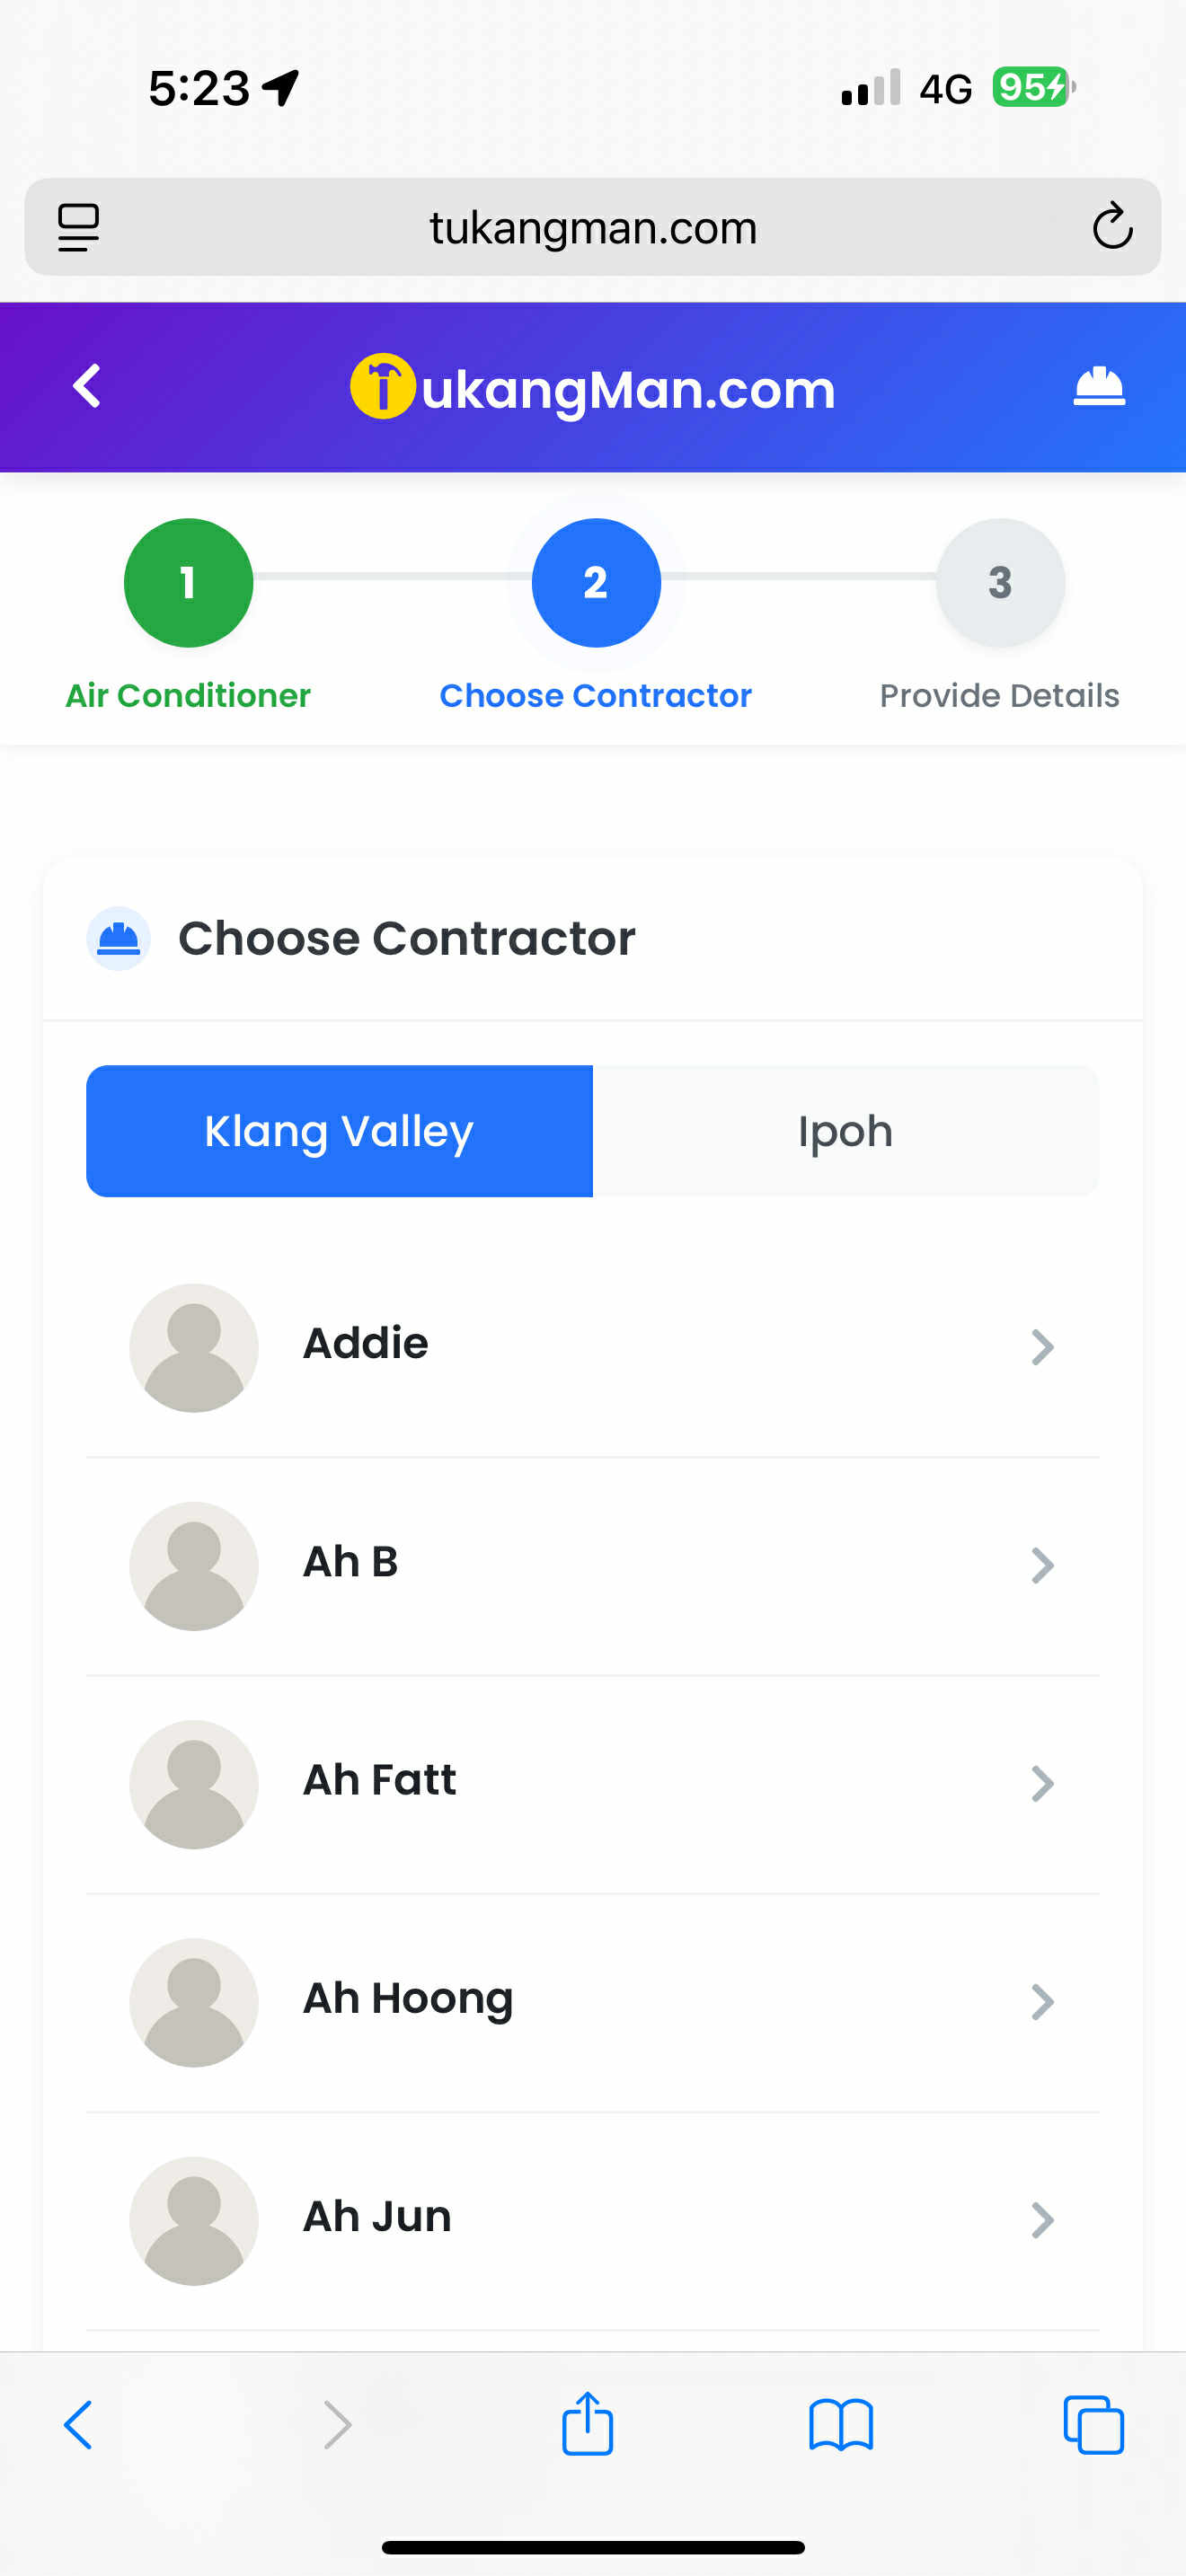Reload the page in Safari
This screenshot has width=1186, height=2576.
(1111, 227)
